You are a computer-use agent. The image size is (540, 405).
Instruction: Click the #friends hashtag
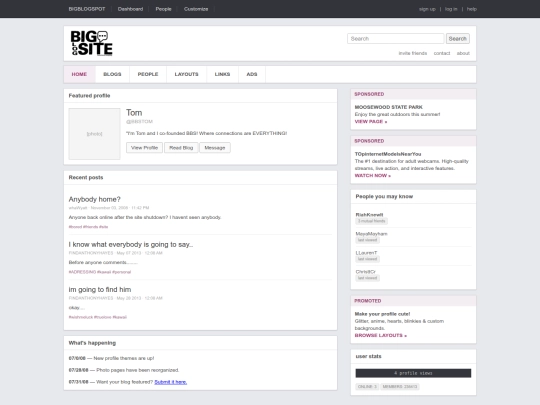91,227
